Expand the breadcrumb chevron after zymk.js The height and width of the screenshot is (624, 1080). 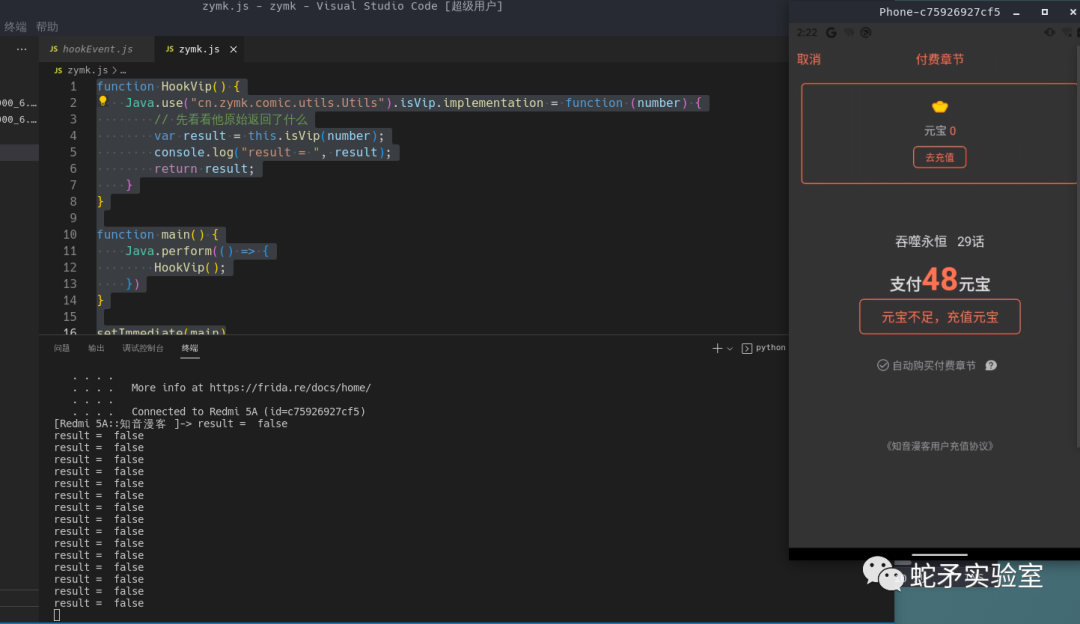[x=114, y=70]
